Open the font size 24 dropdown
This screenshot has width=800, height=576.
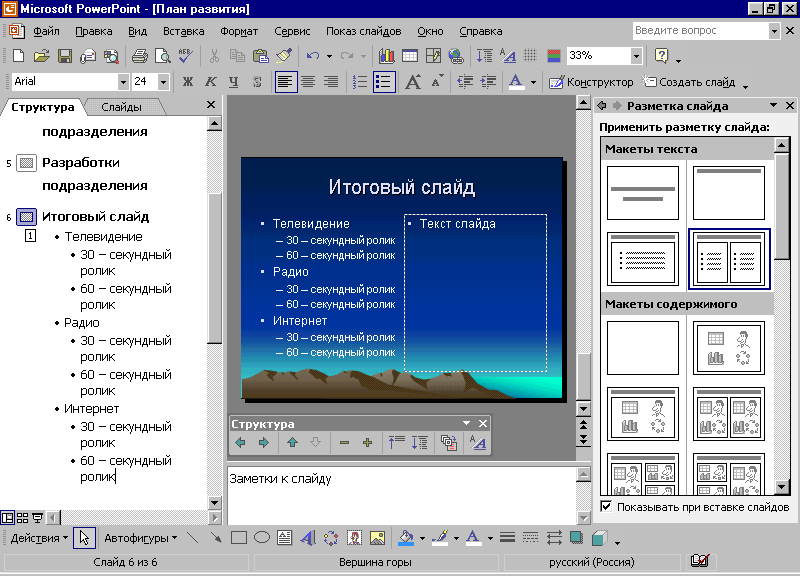[163, 82]
